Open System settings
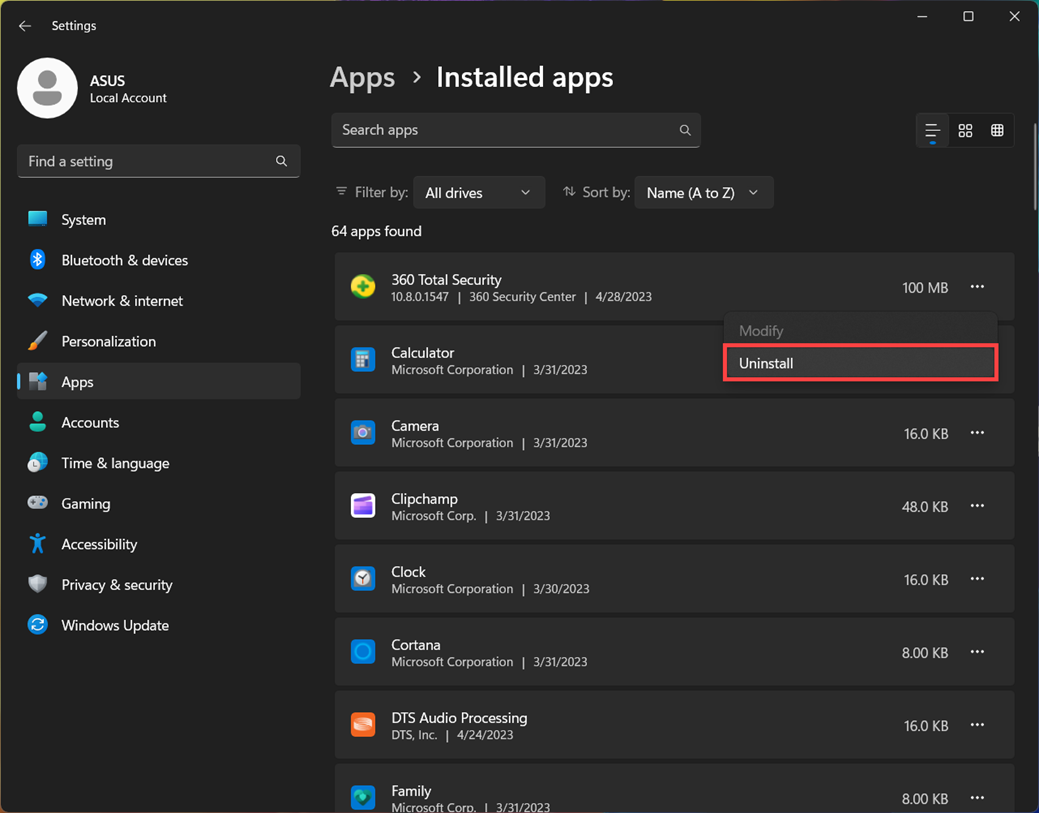The image size is (1039, 813). click(x=158, y=219)
